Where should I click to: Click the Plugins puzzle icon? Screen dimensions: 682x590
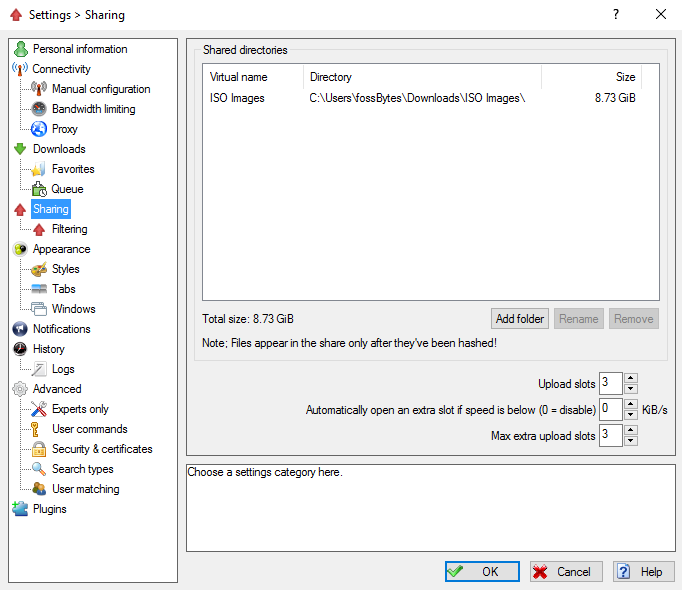(20, 509)
